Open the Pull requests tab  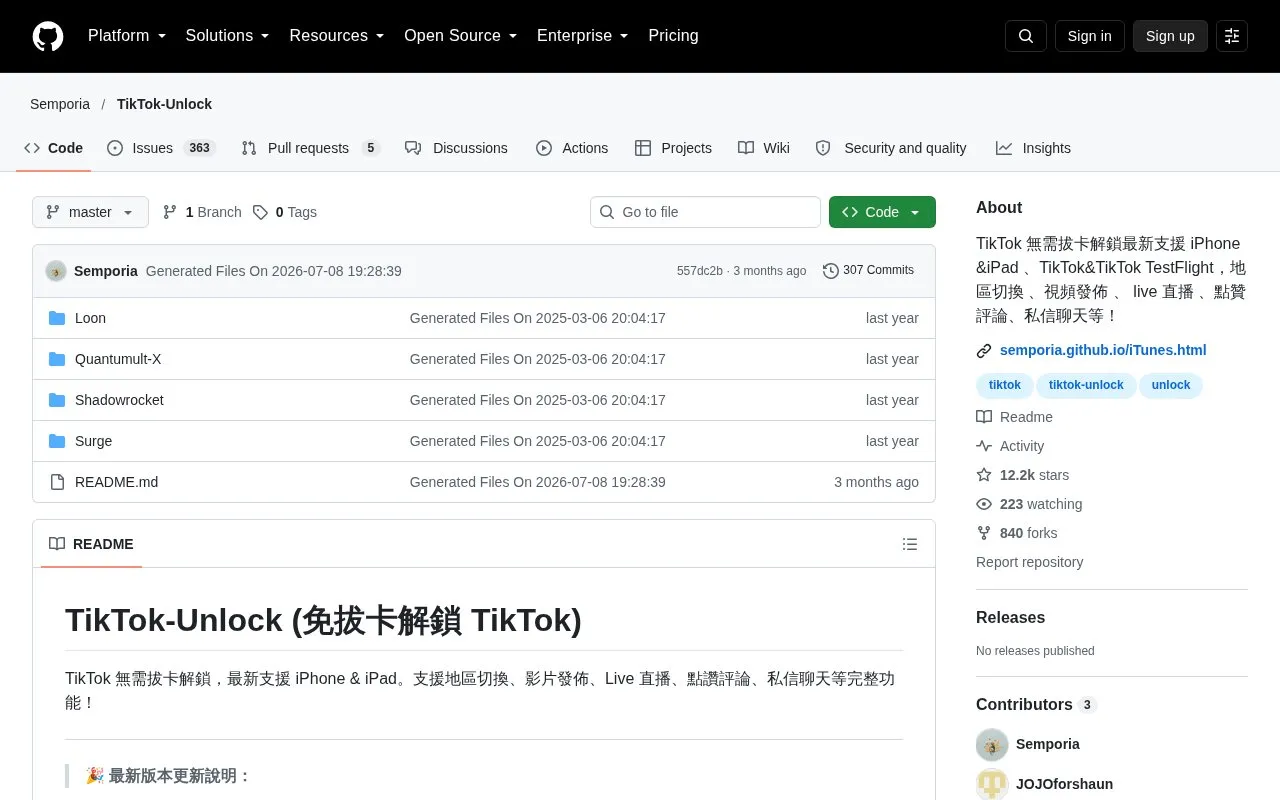pyautogui.click(x=311, y=148)
